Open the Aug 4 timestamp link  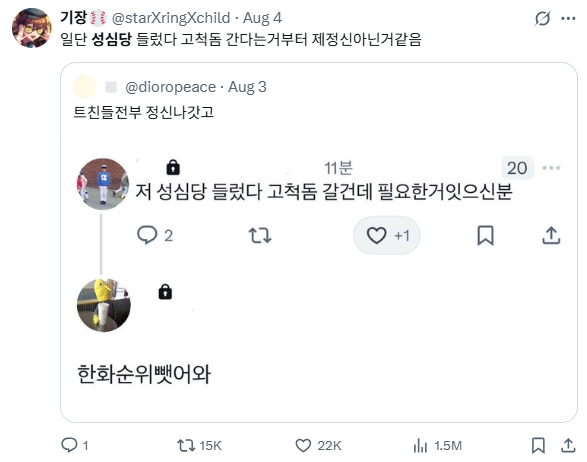262,18
